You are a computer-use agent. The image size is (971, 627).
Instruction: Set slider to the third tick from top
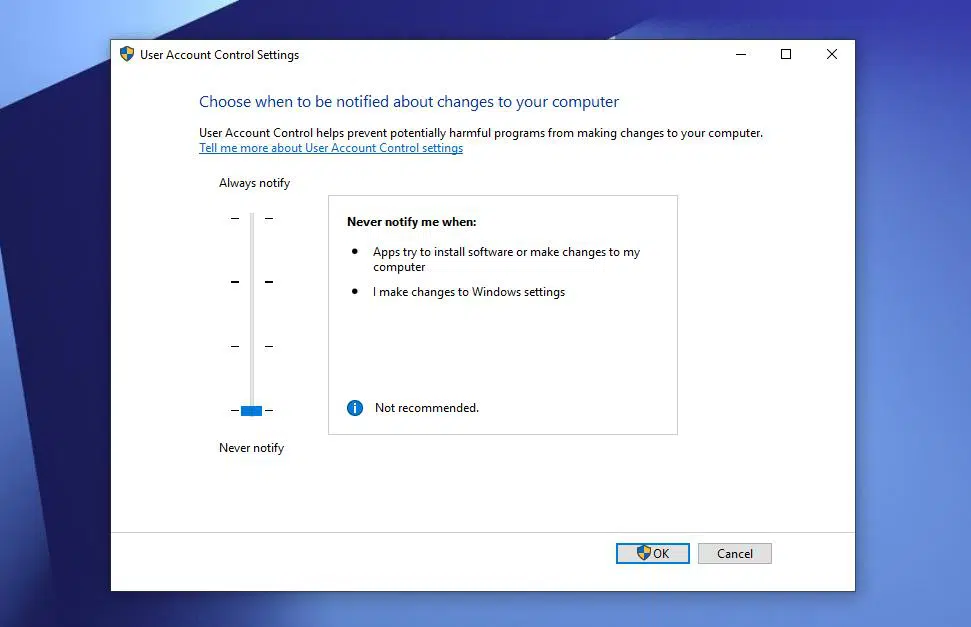tap(252, 346)
